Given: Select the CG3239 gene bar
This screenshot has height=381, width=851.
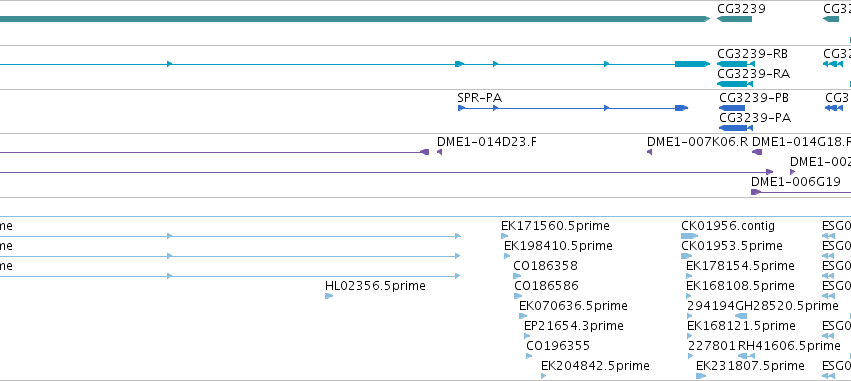Looking at the screenshot, I should tap(734, 19).
